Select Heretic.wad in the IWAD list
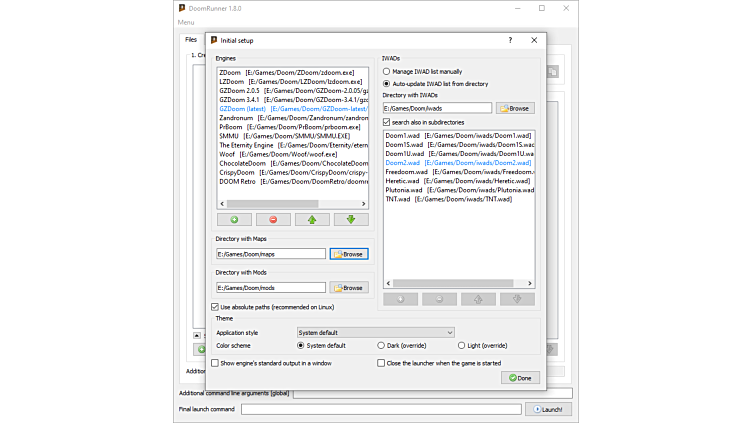752x423 pixels. click(408, 180)
